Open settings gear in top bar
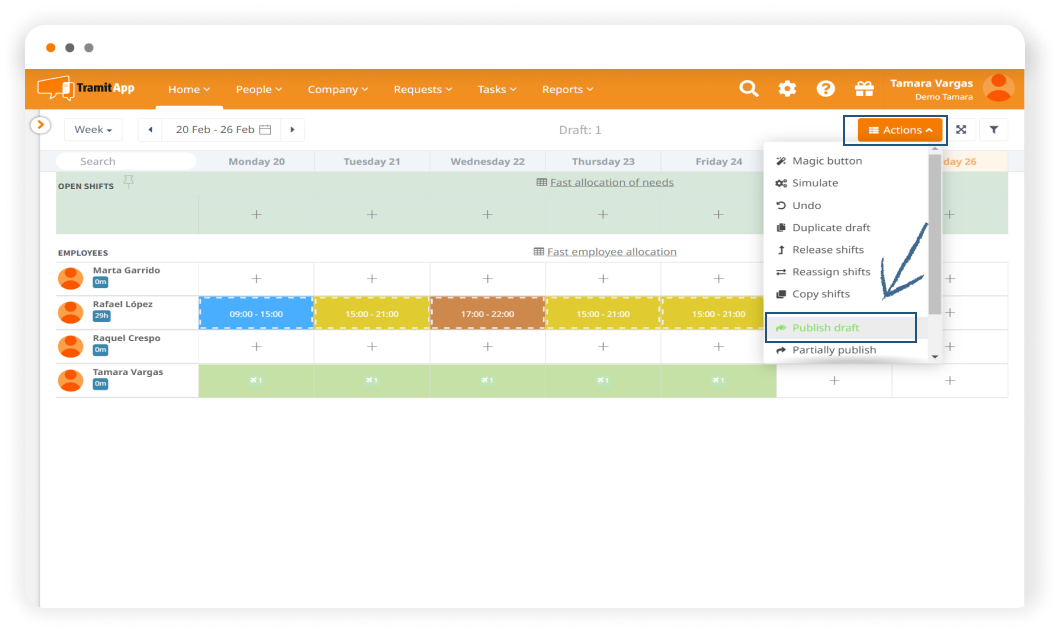The height and width of the screenshot is (633, 1061). point(787,89)
